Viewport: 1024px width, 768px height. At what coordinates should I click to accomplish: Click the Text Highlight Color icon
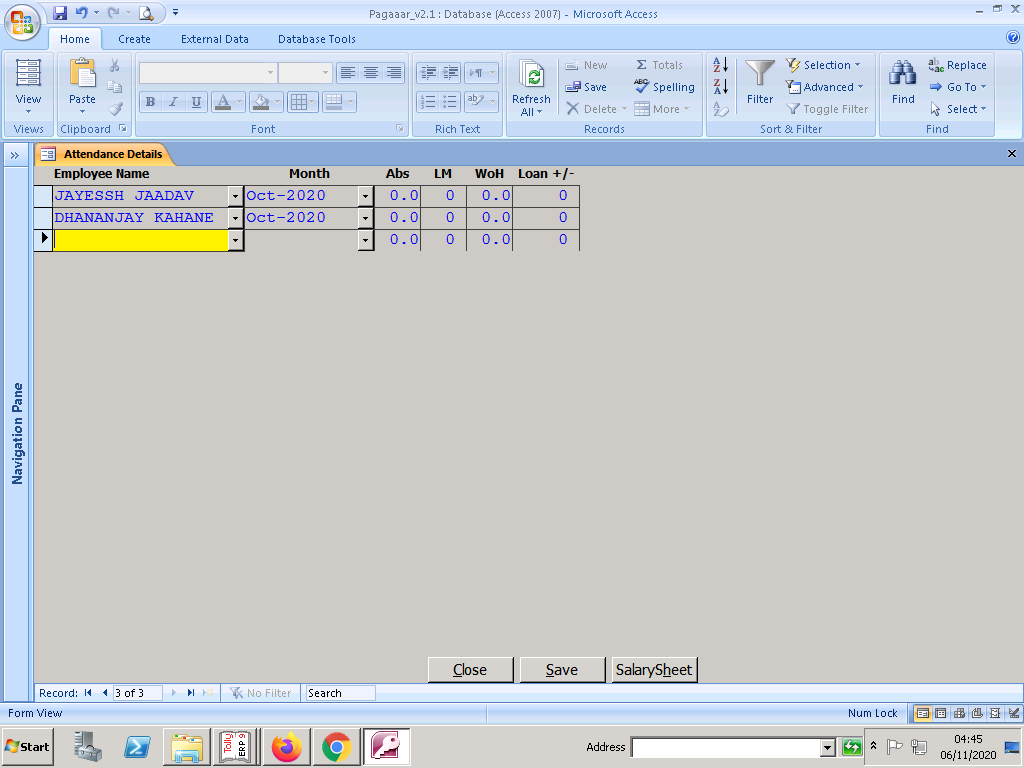[x=475, y=102]
